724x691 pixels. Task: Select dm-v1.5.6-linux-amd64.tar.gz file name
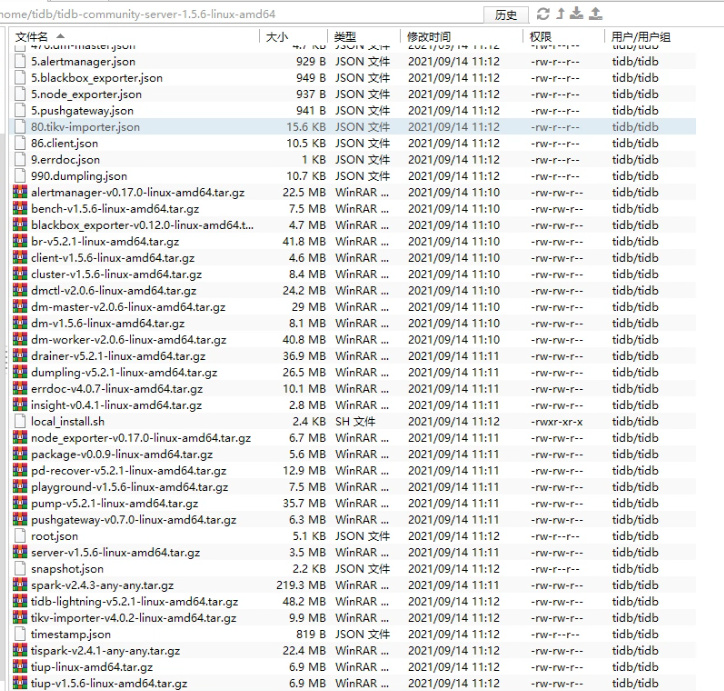pyautogui.click(x=108, y=324)
